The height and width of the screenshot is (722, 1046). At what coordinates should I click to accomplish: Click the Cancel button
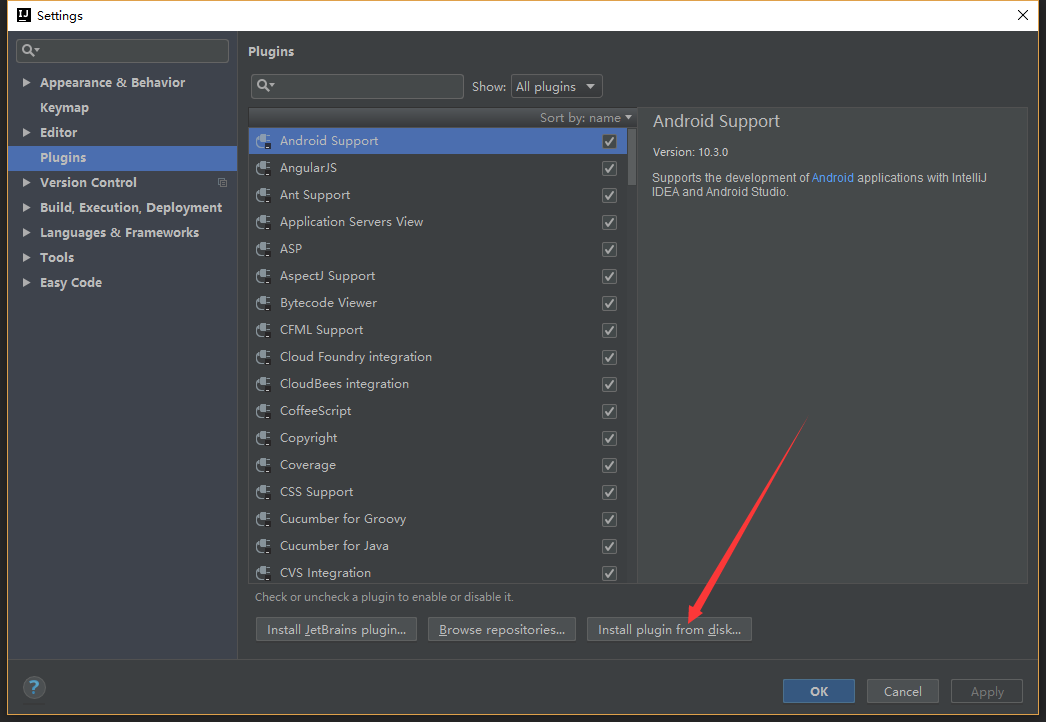(x=903, y=691)
